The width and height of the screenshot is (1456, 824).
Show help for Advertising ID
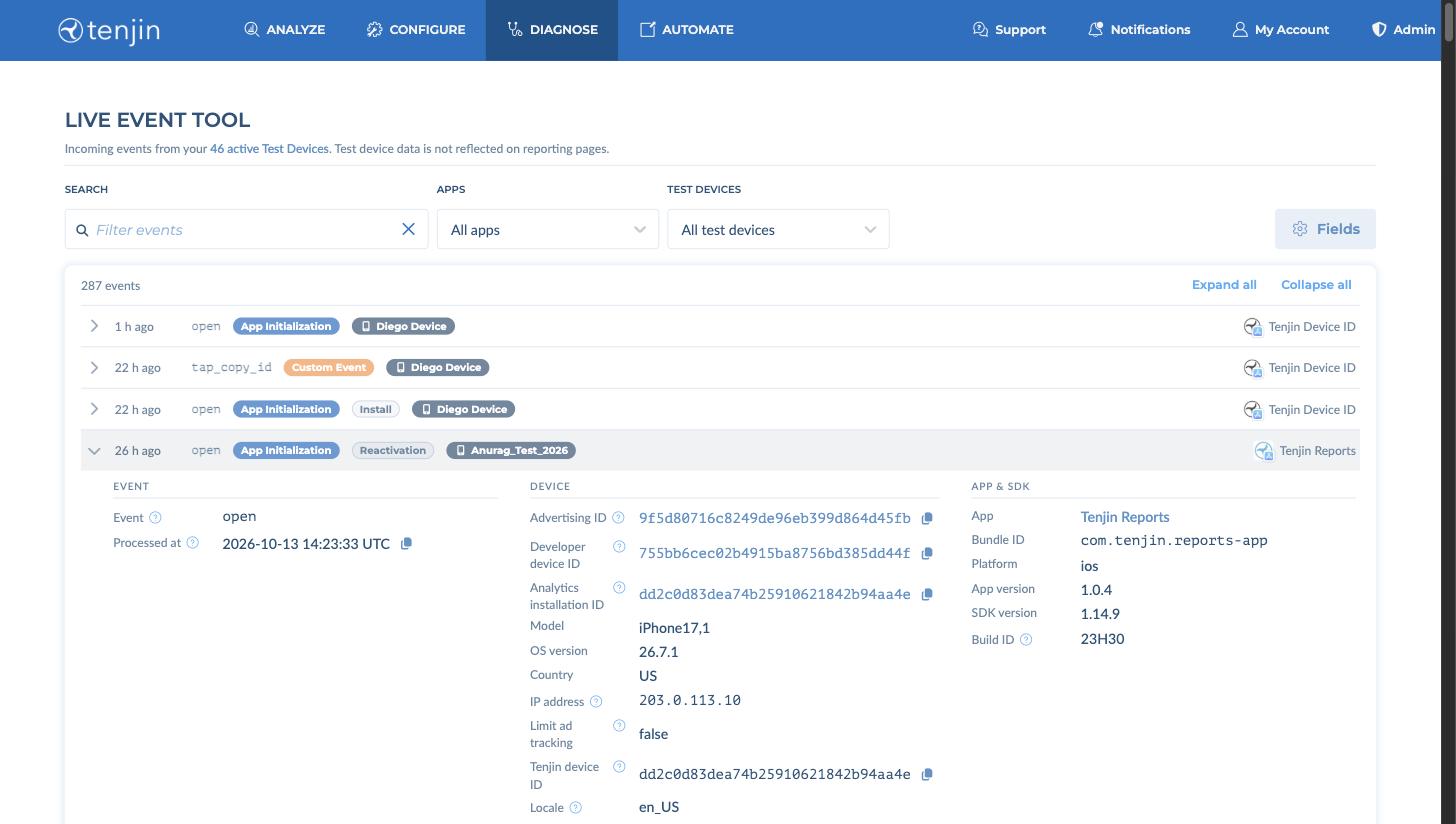pos(618,518)
